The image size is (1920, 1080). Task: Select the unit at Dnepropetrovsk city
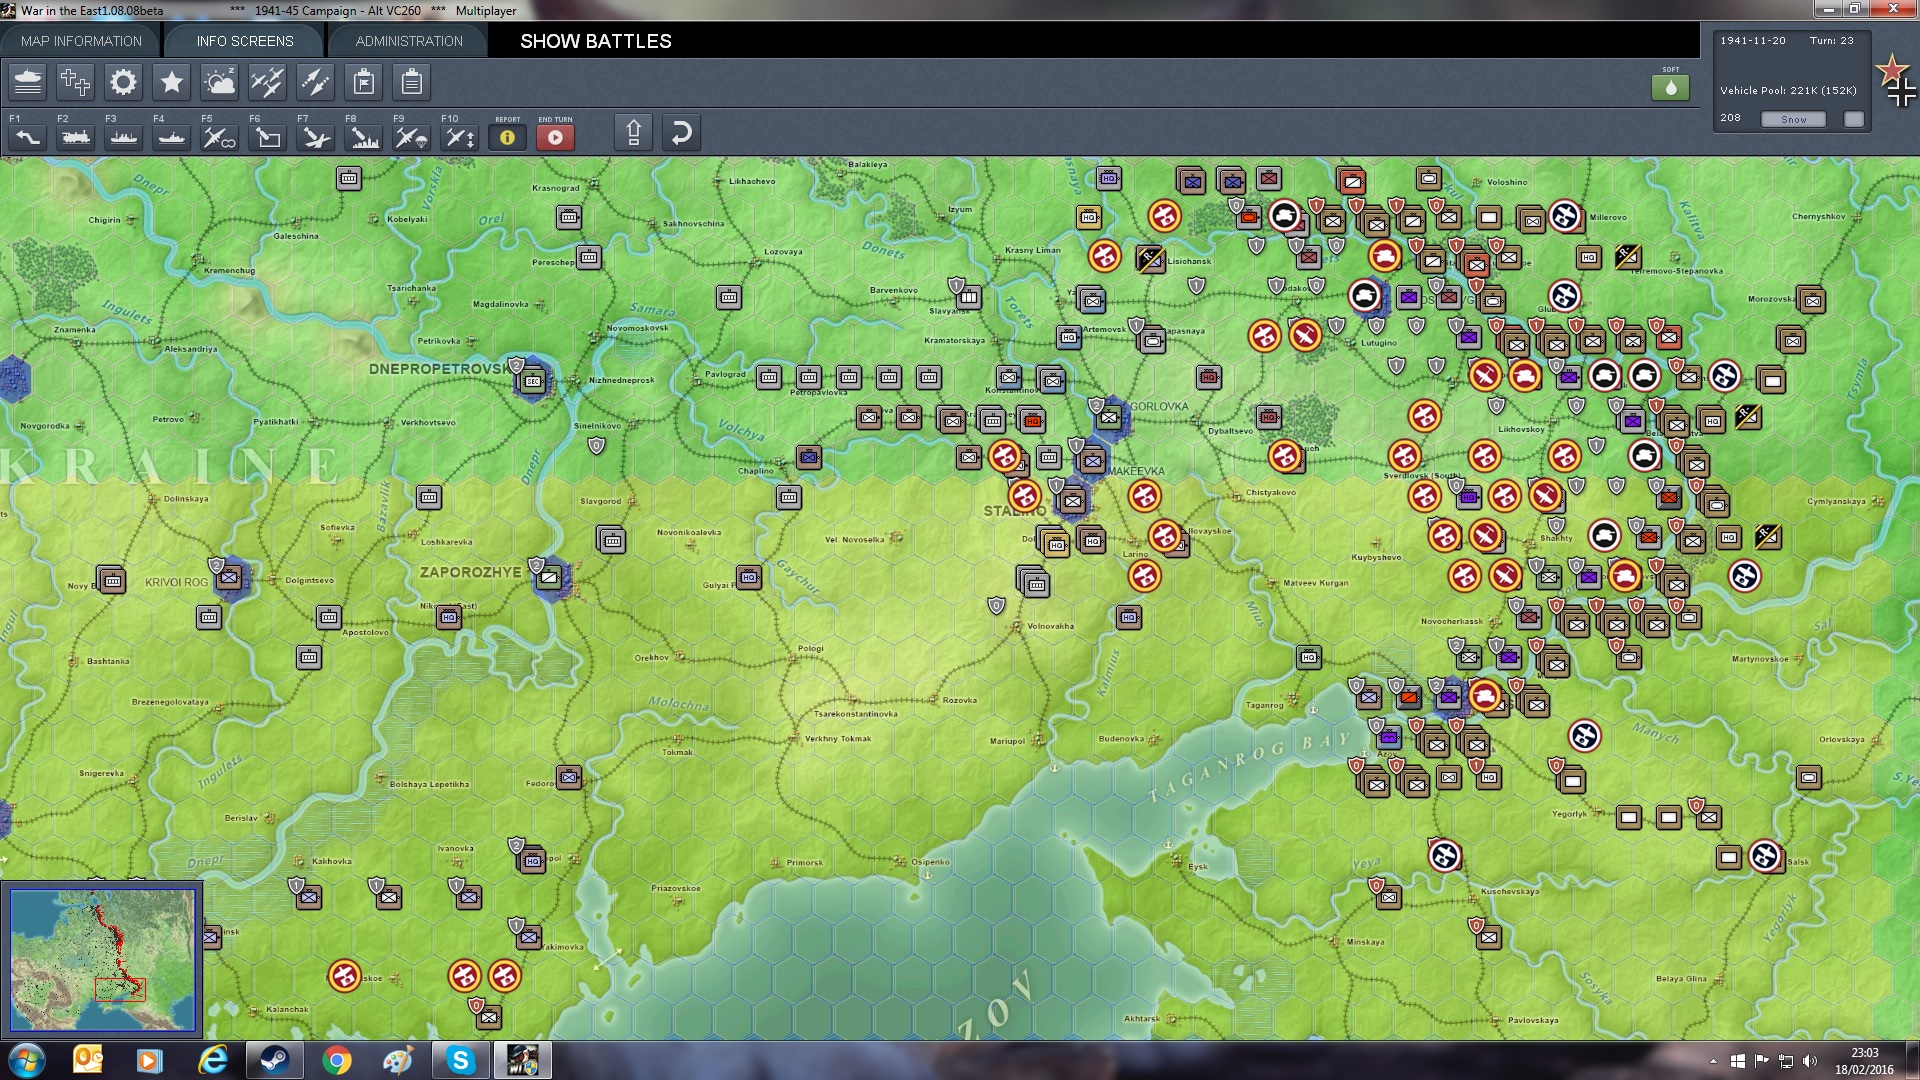coord(532,380)
